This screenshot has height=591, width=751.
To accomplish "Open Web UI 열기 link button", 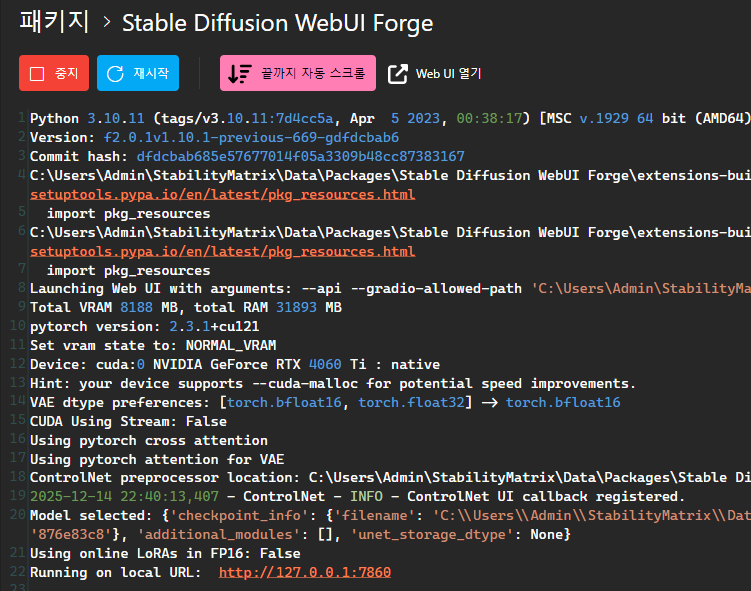I will coord(434,73).
